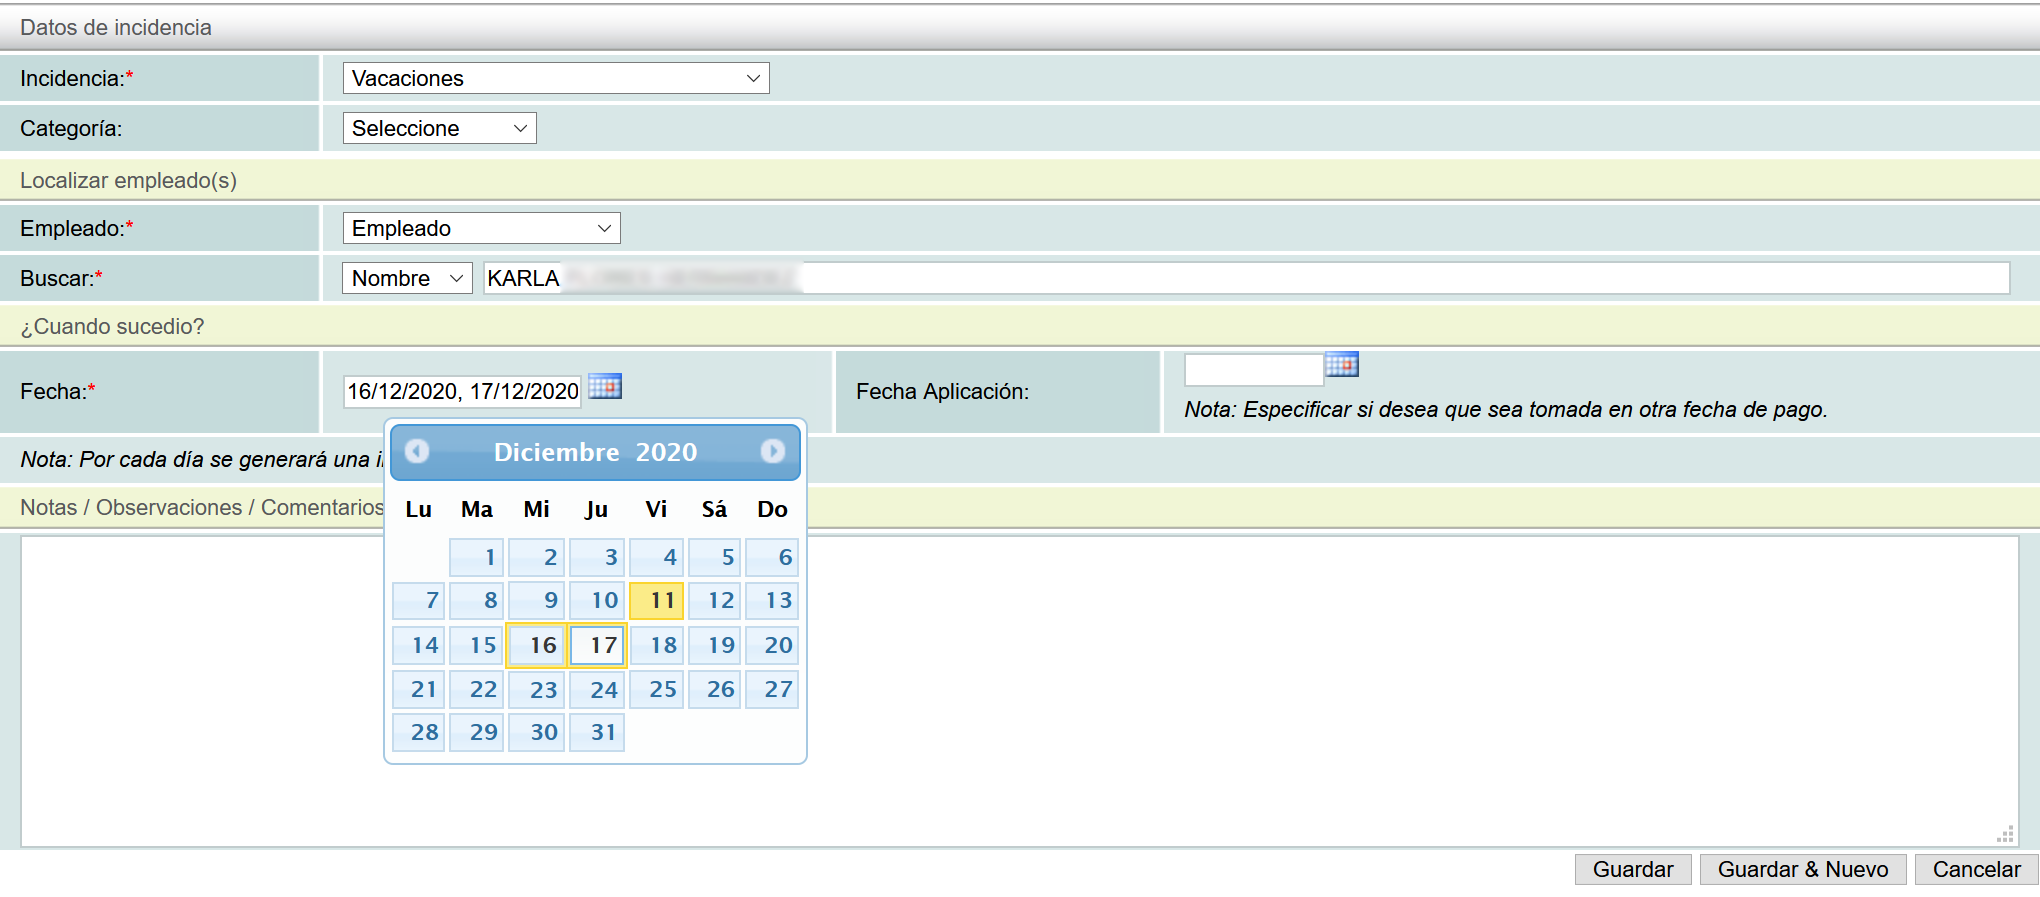Pick highlighted day 11 in calendar
This screenshot has height=897, width=2040.
click(657, 600)
